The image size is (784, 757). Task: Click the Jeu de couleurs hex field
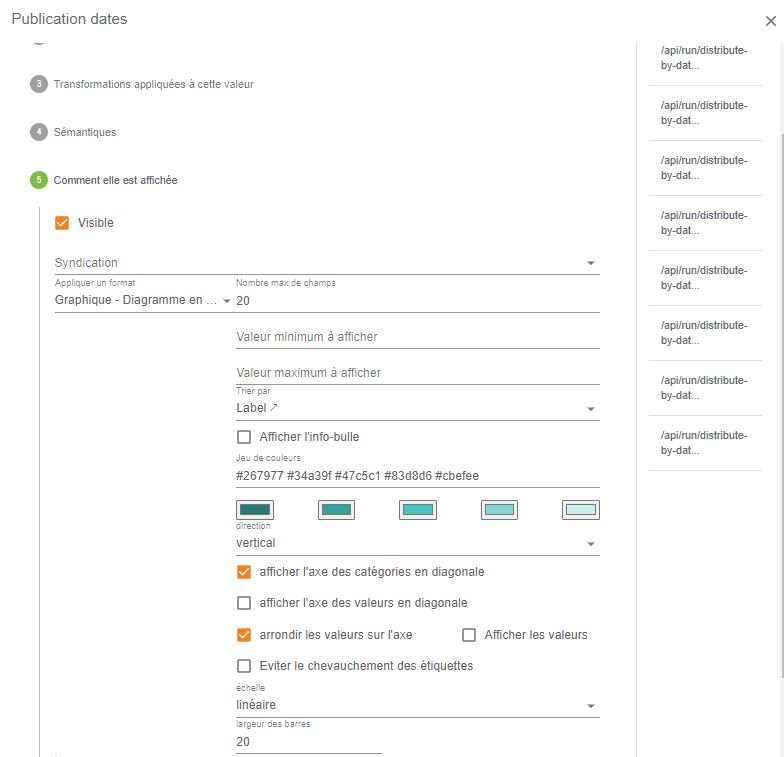[x=418, y=476]
